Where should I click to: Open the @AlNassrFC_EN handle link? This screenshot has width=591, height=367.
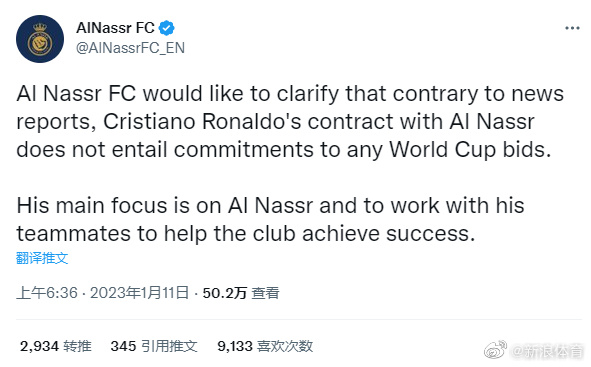(x=130, y=48)
